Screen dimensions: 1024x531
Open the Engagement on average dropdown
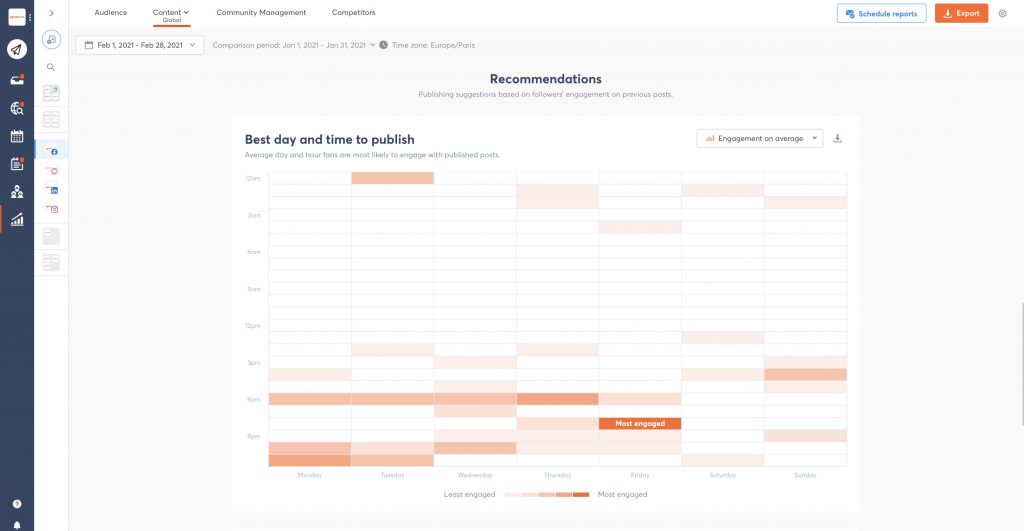pyautogui.click(x=760, y=138)
